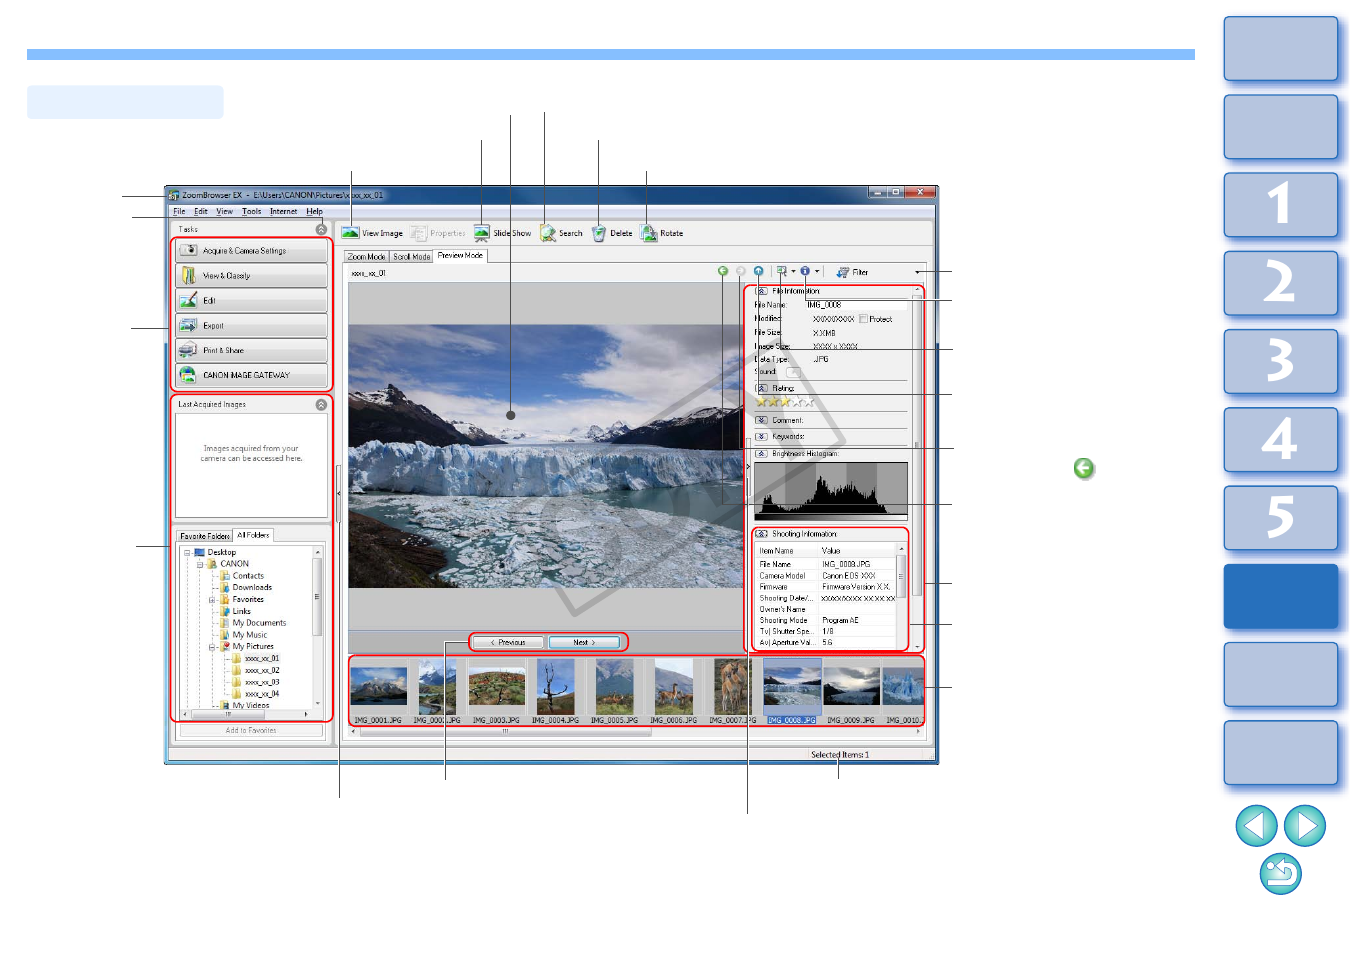Screen dimensions: 1350x954
Task: Collapse the Shooting Information section
Action: (x=761, y=534)
